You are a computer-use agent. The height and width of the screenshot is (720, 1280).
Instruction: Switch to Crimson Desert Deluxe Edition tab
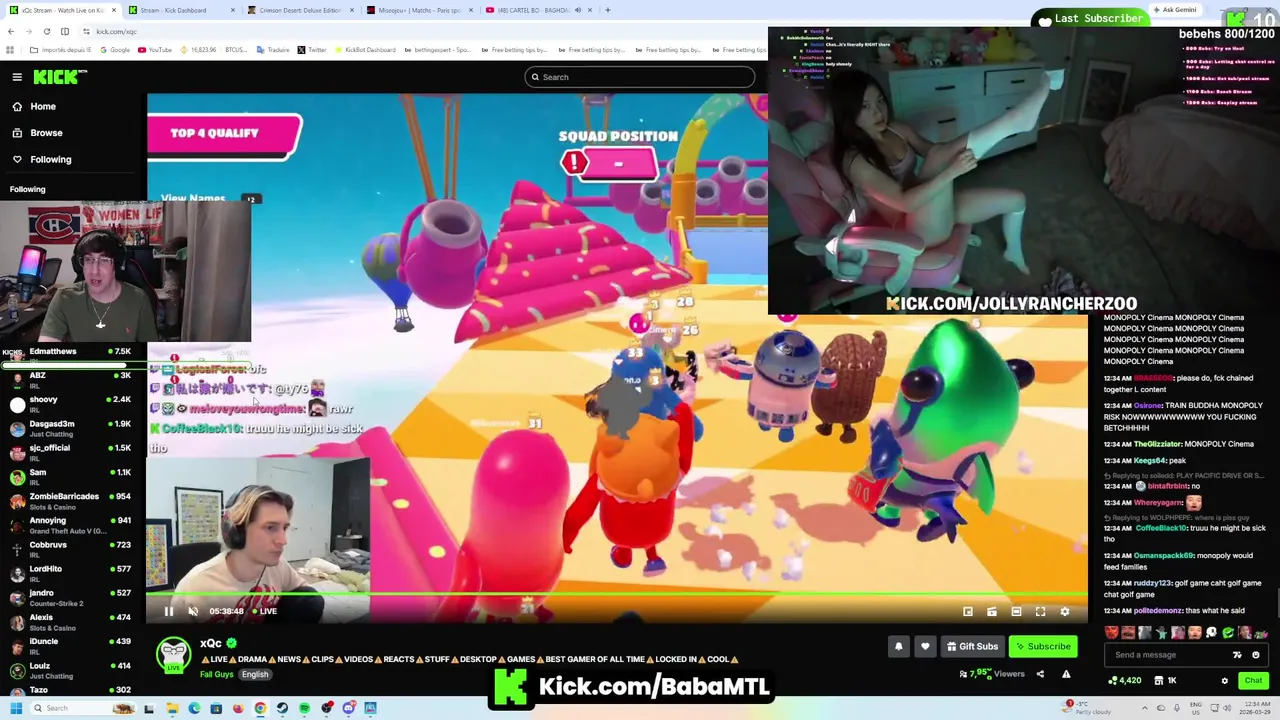(300, 10)
